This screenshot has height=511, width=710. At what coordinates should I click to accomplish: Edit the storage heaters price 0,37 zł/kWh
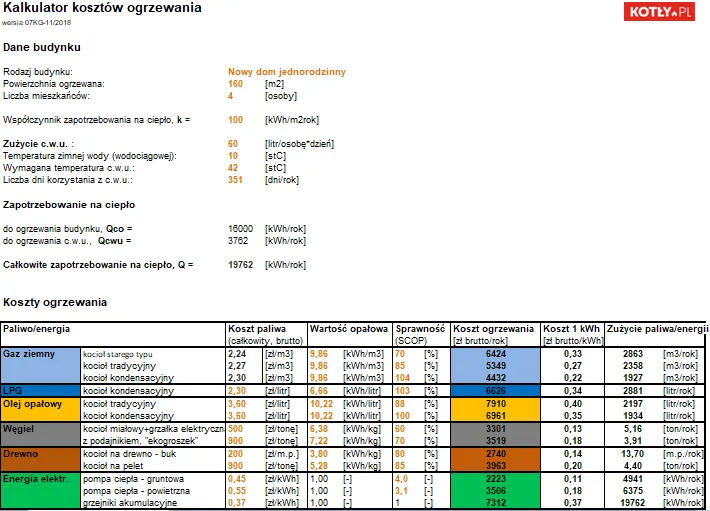click(x=237, y=502)
